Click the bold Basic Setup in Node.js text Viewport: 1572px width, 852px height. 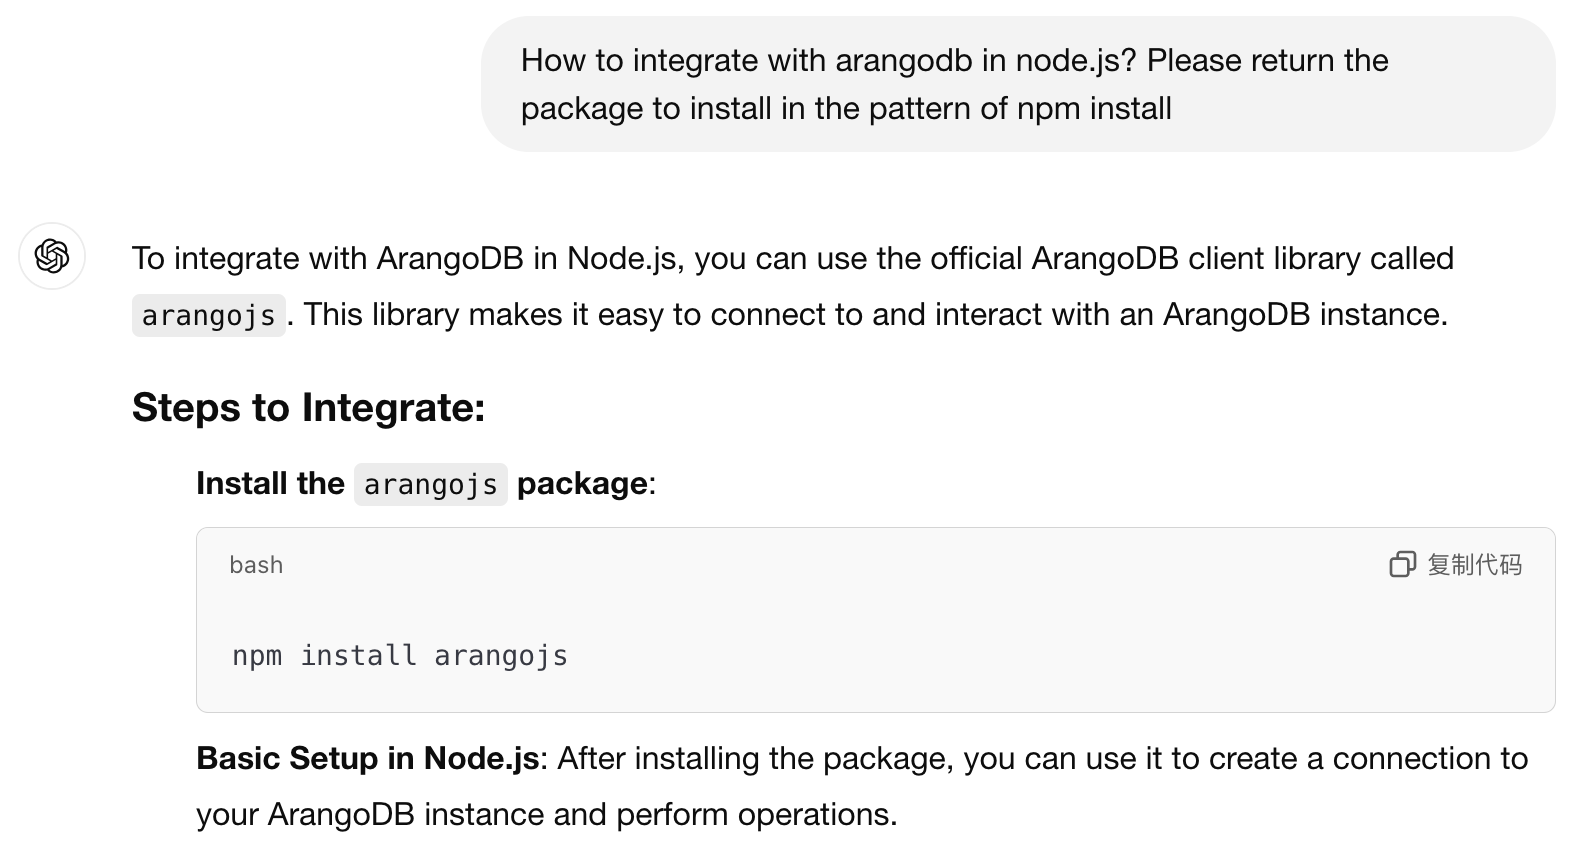pos(368,758)
